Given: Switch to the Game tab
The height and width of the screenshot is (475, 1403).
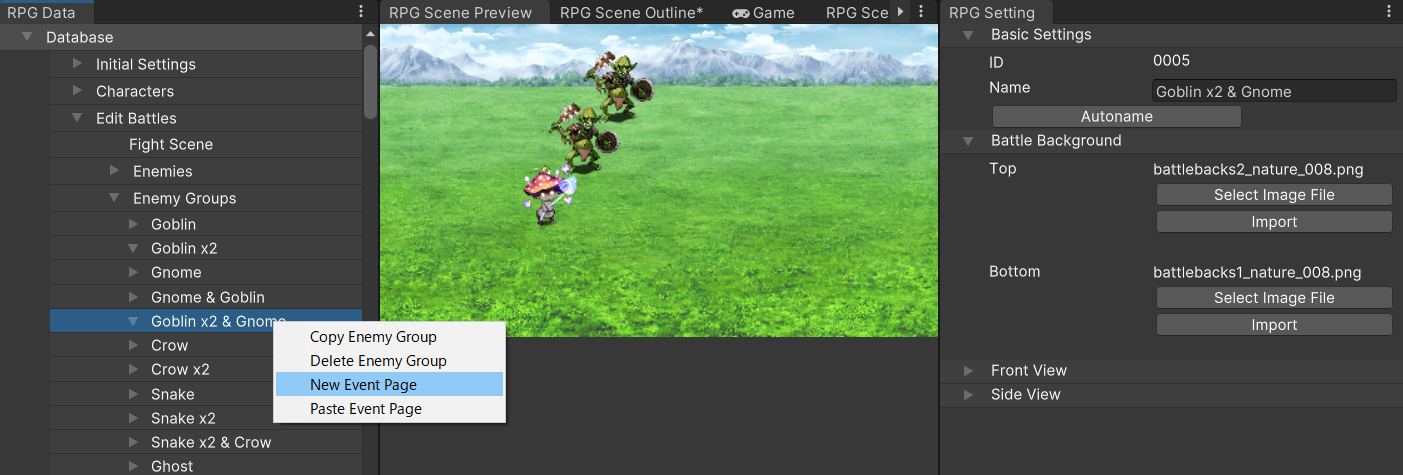Looking at the screenshot, I should pyautogui.click(x=764, y=13).
